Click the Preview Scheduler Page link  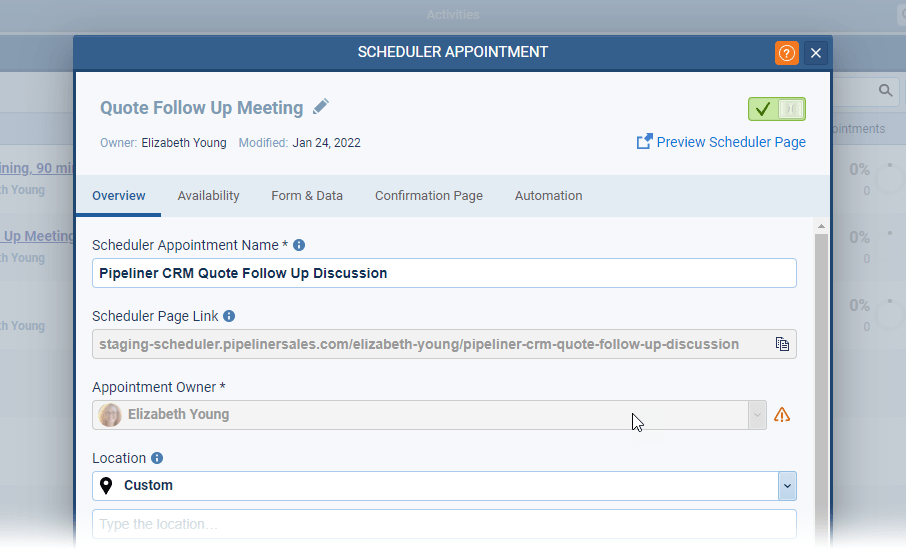(x=731, y=142)
